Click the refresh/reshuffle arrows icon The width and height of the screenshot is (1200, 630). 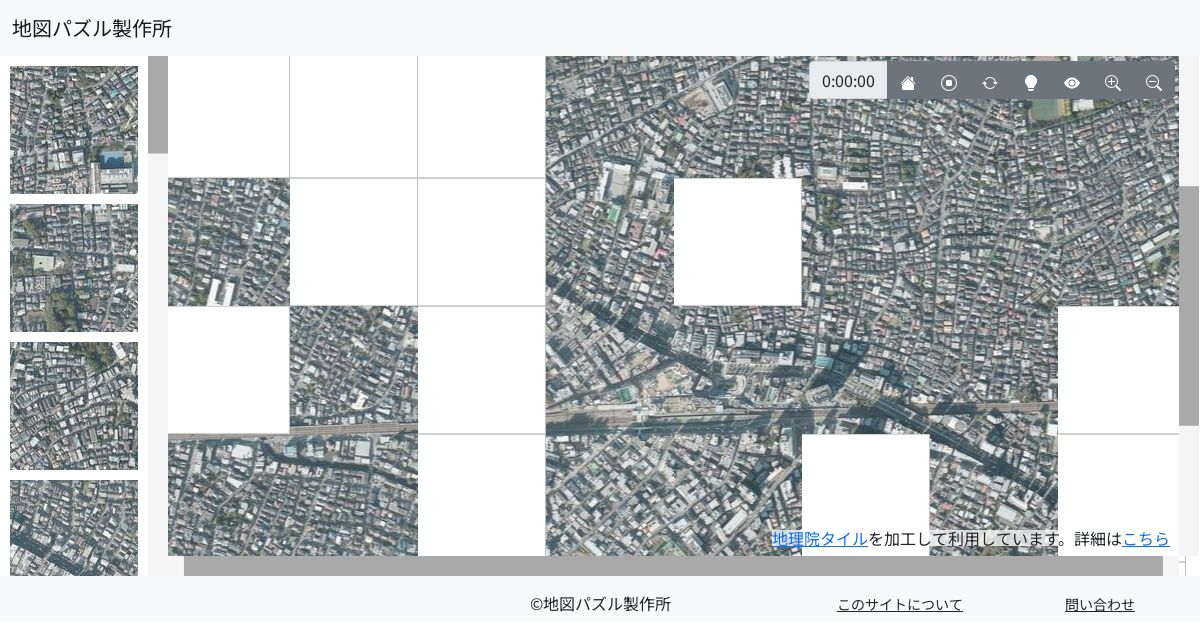(990, 83)
